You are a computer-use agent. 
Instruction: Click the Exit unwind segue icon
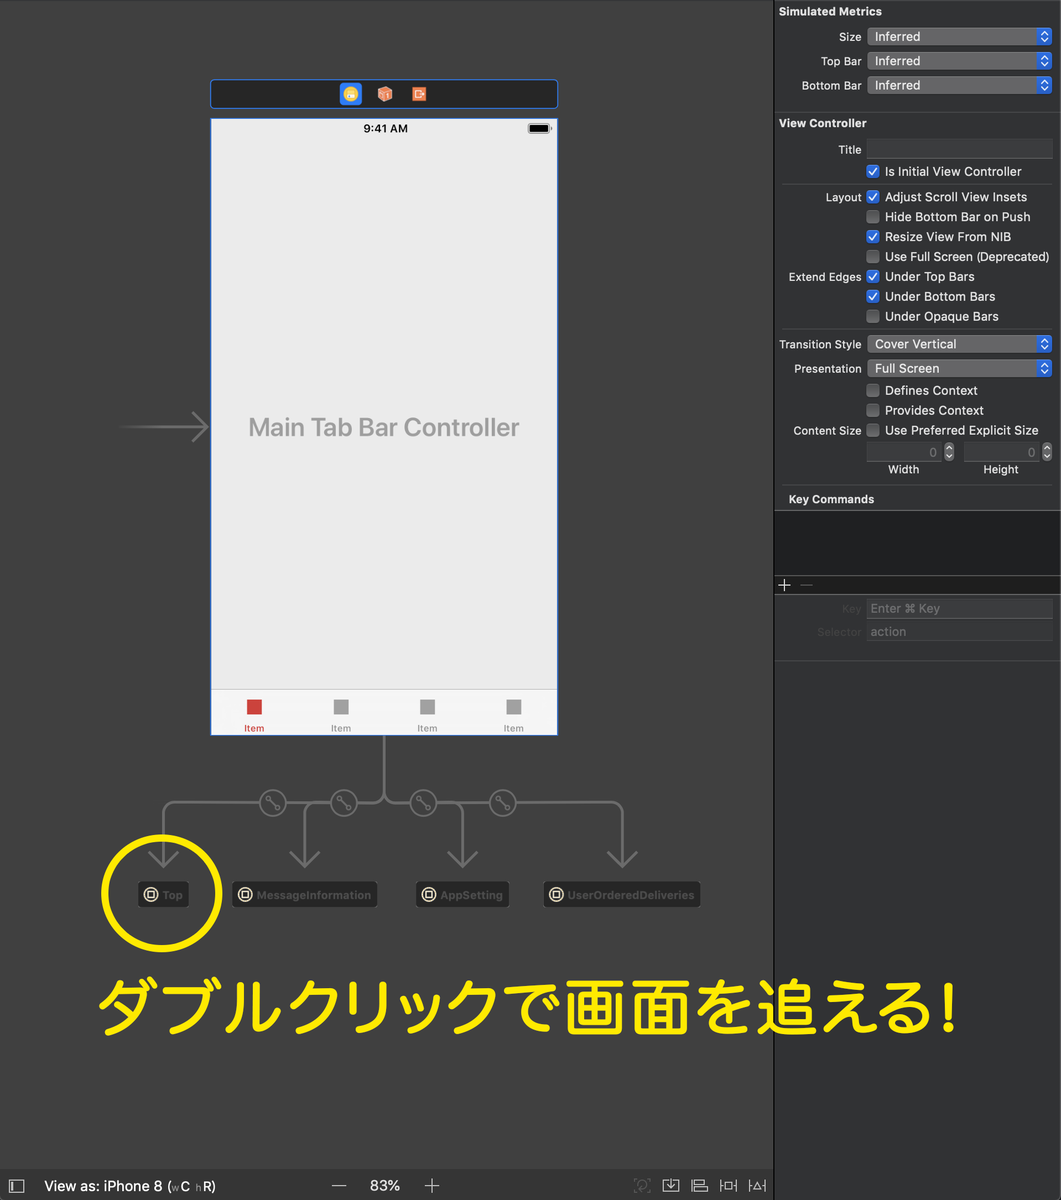[x=418, y=93]
